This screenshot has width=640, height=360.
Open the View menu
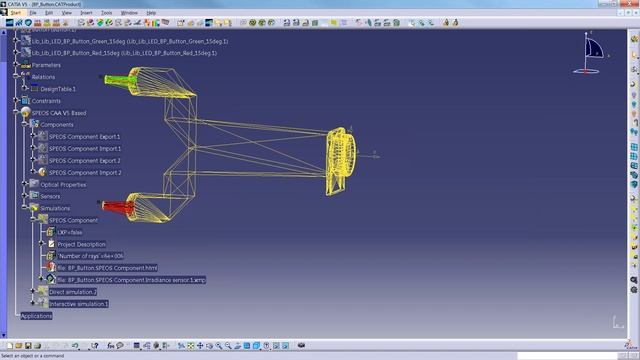67,13
